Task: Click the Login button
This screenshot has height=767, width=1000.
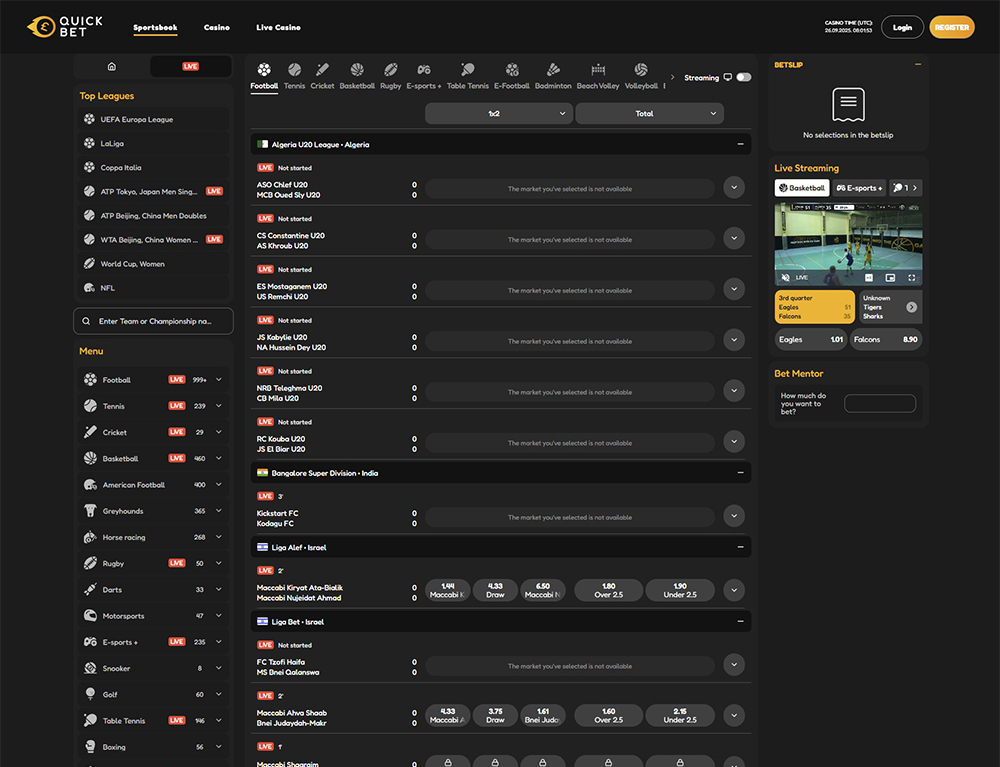Action: pos(902,28)
